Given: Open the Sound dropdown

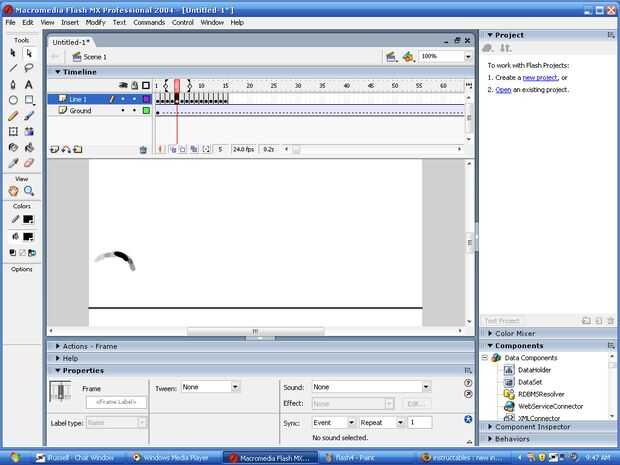Looking at the screenshot, I should tap(426, 387).
